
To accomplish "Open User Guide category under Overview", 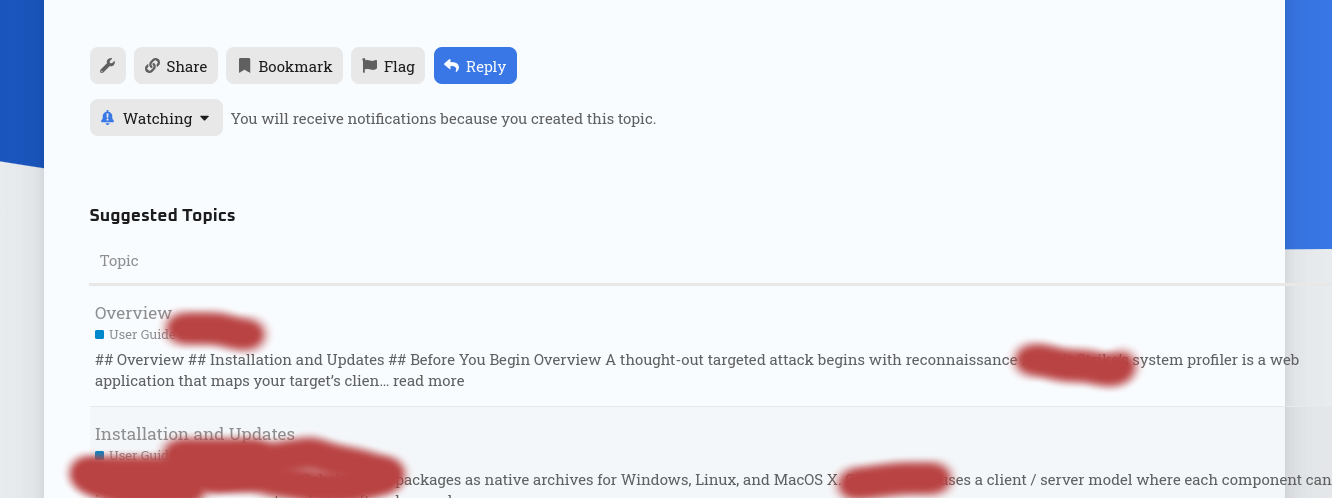I will tap(141, 335).
